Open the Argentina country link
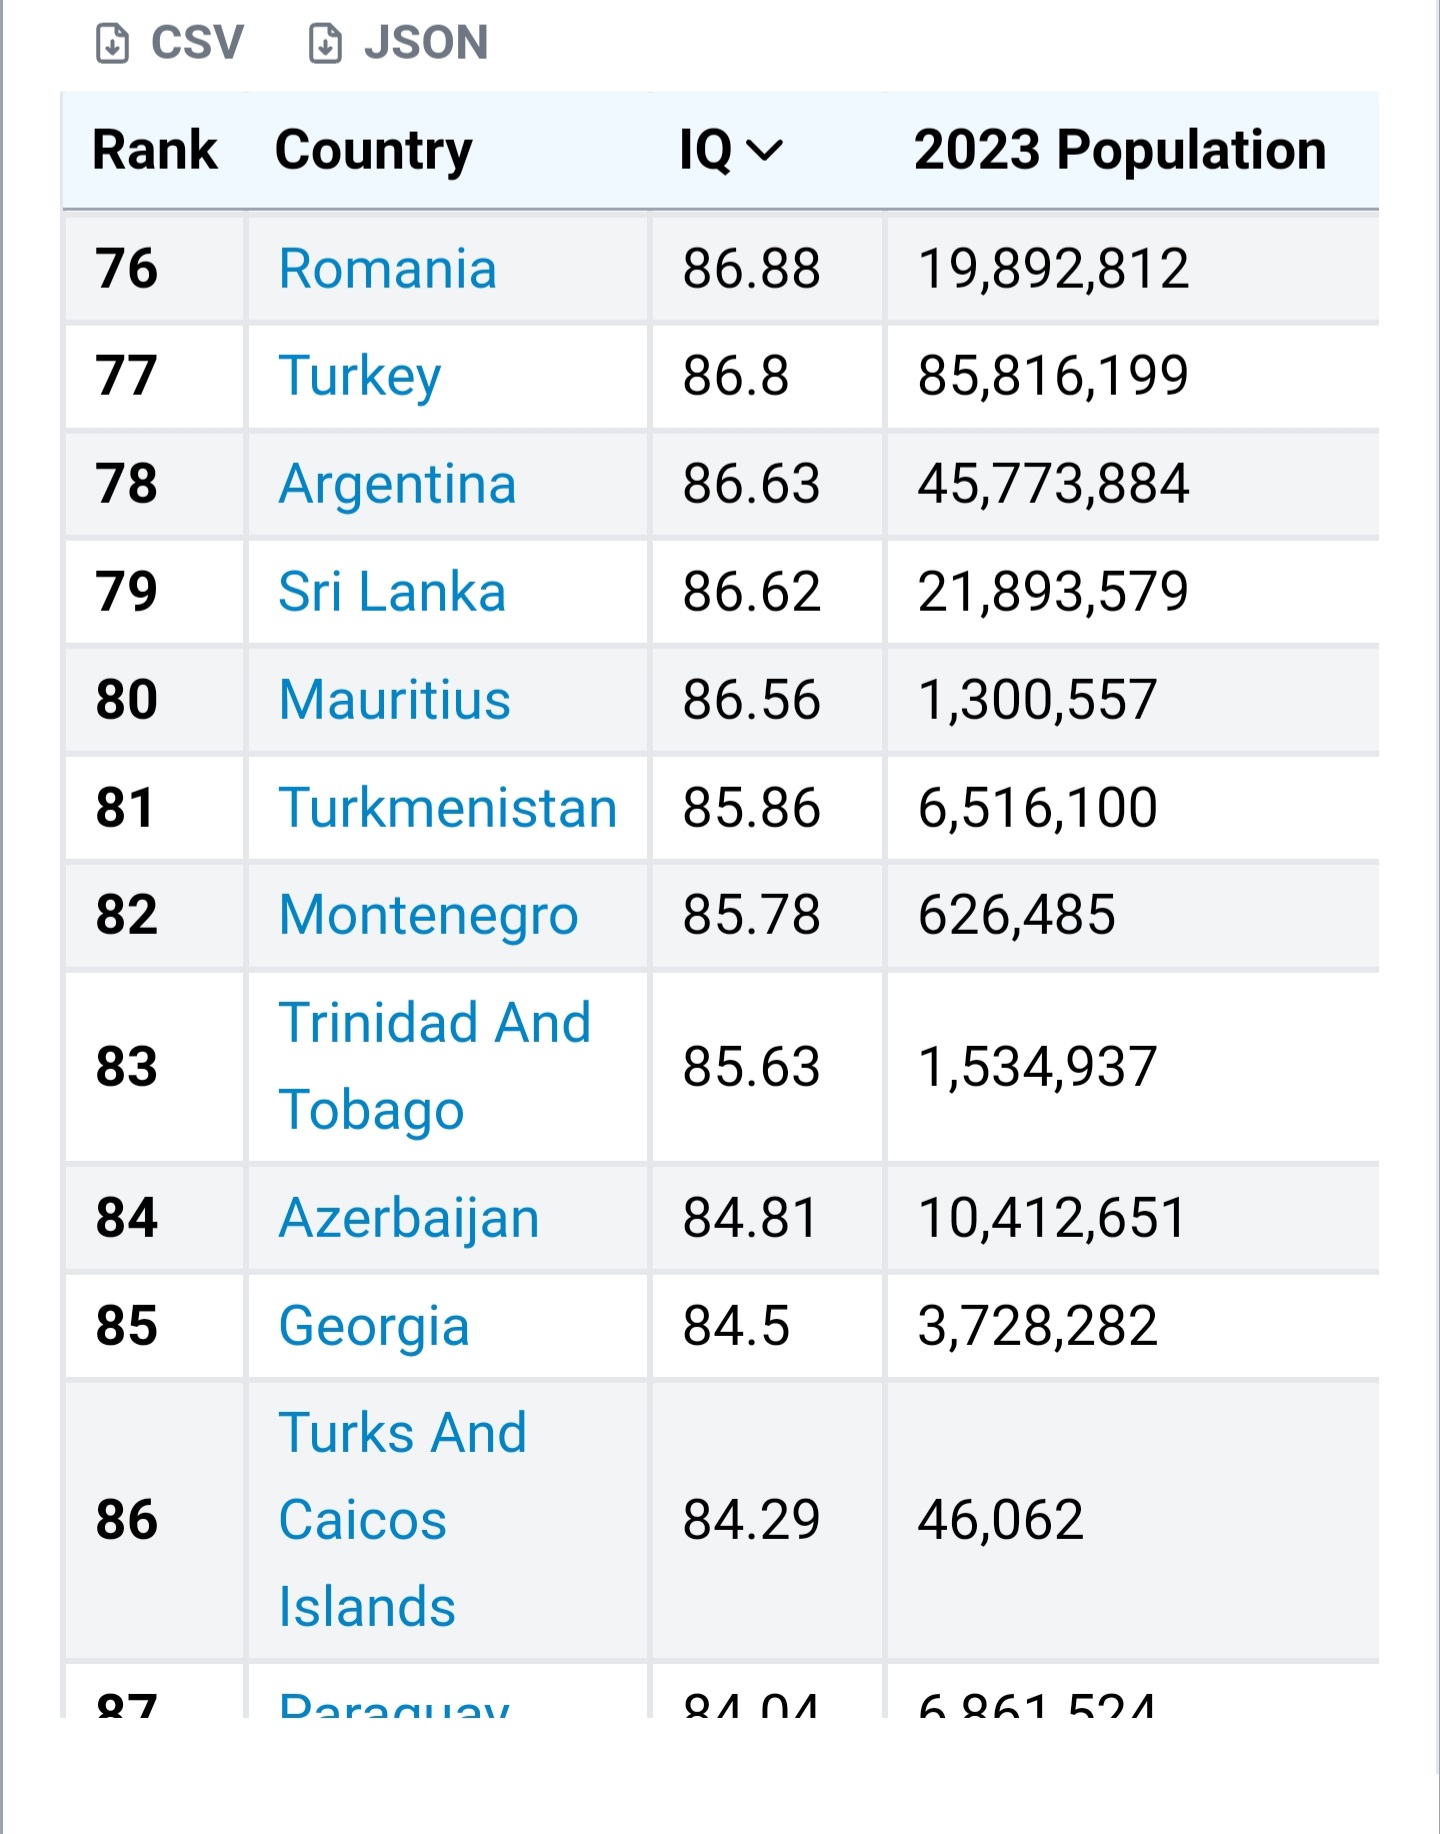 pyautogui.click(x=398, y=485)
